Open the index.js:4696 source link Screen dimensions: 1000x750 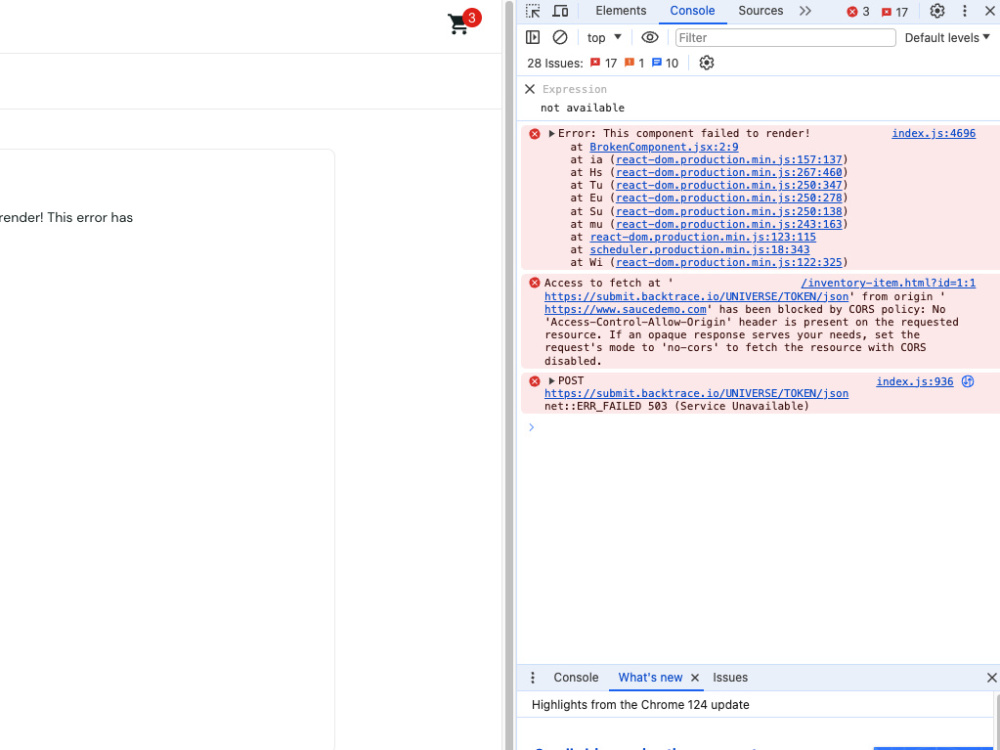coord(933,133)
